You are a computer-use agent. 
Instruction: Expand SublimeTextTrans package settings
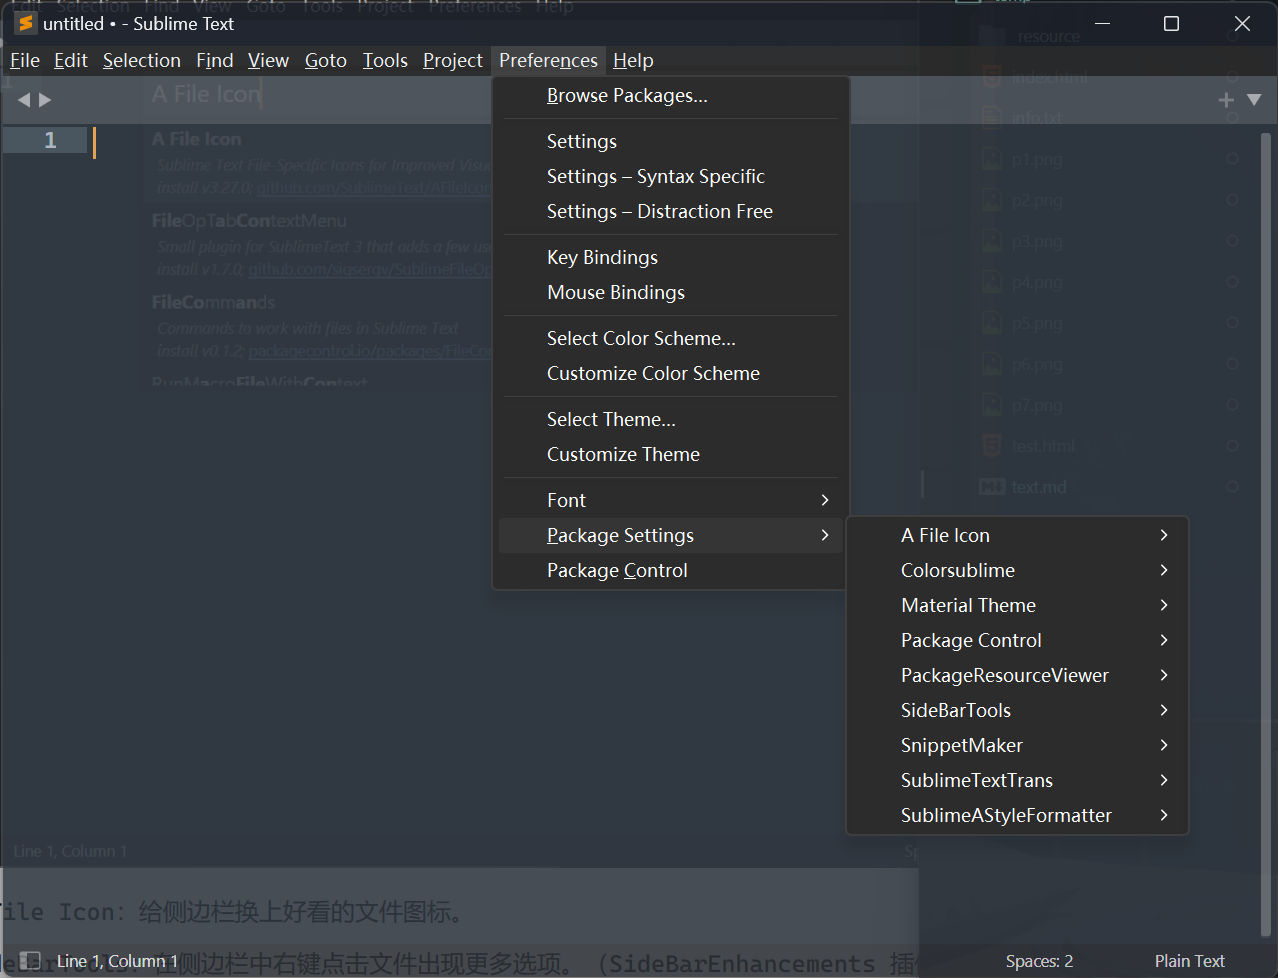[1017, 781]
